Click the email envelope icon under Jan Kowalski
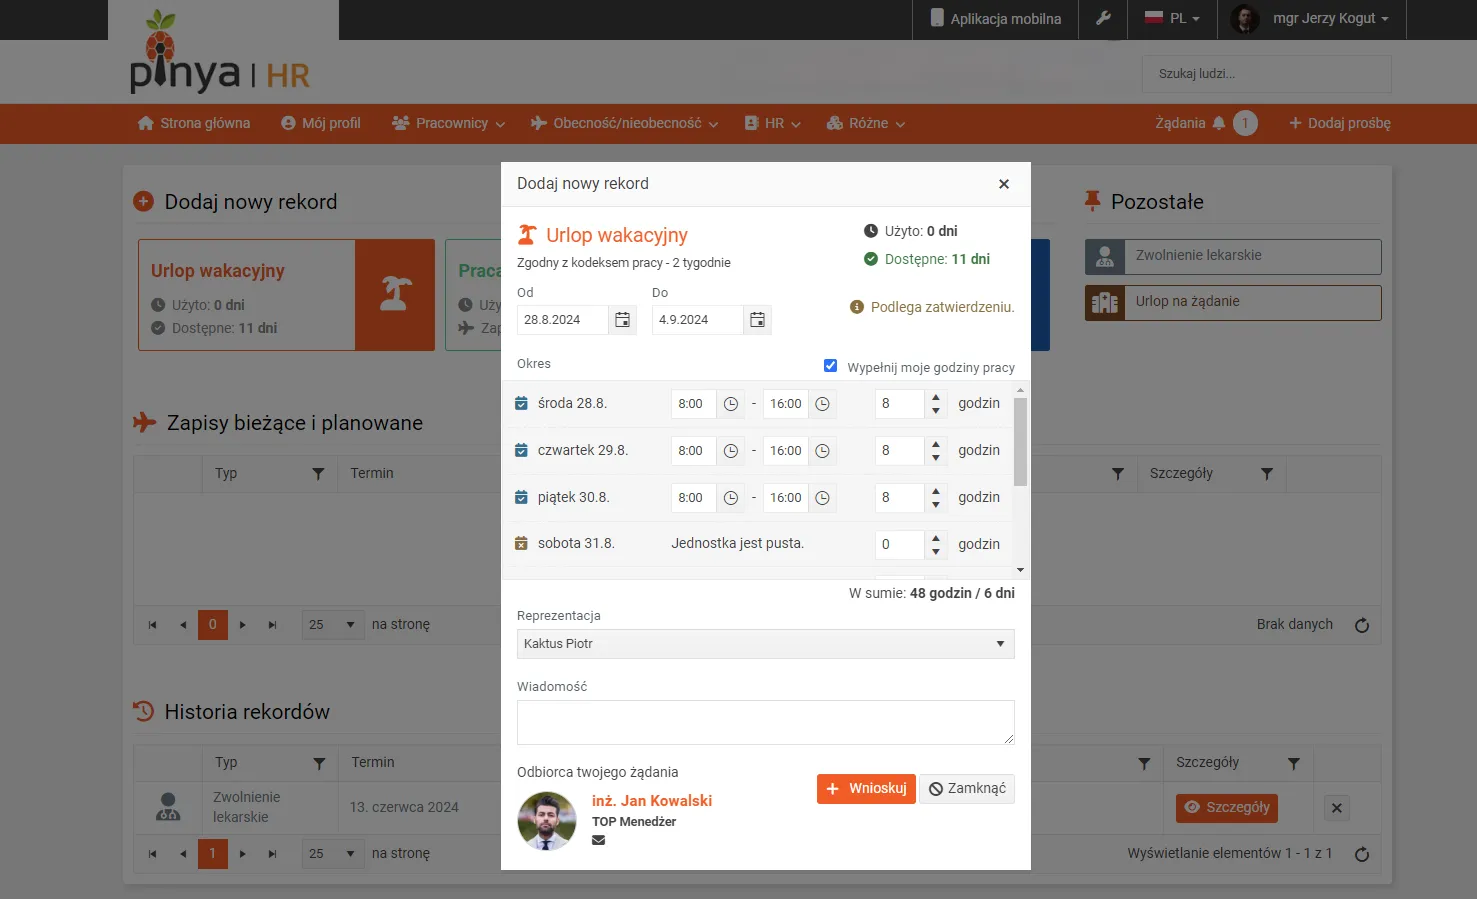 pos(598,840)
